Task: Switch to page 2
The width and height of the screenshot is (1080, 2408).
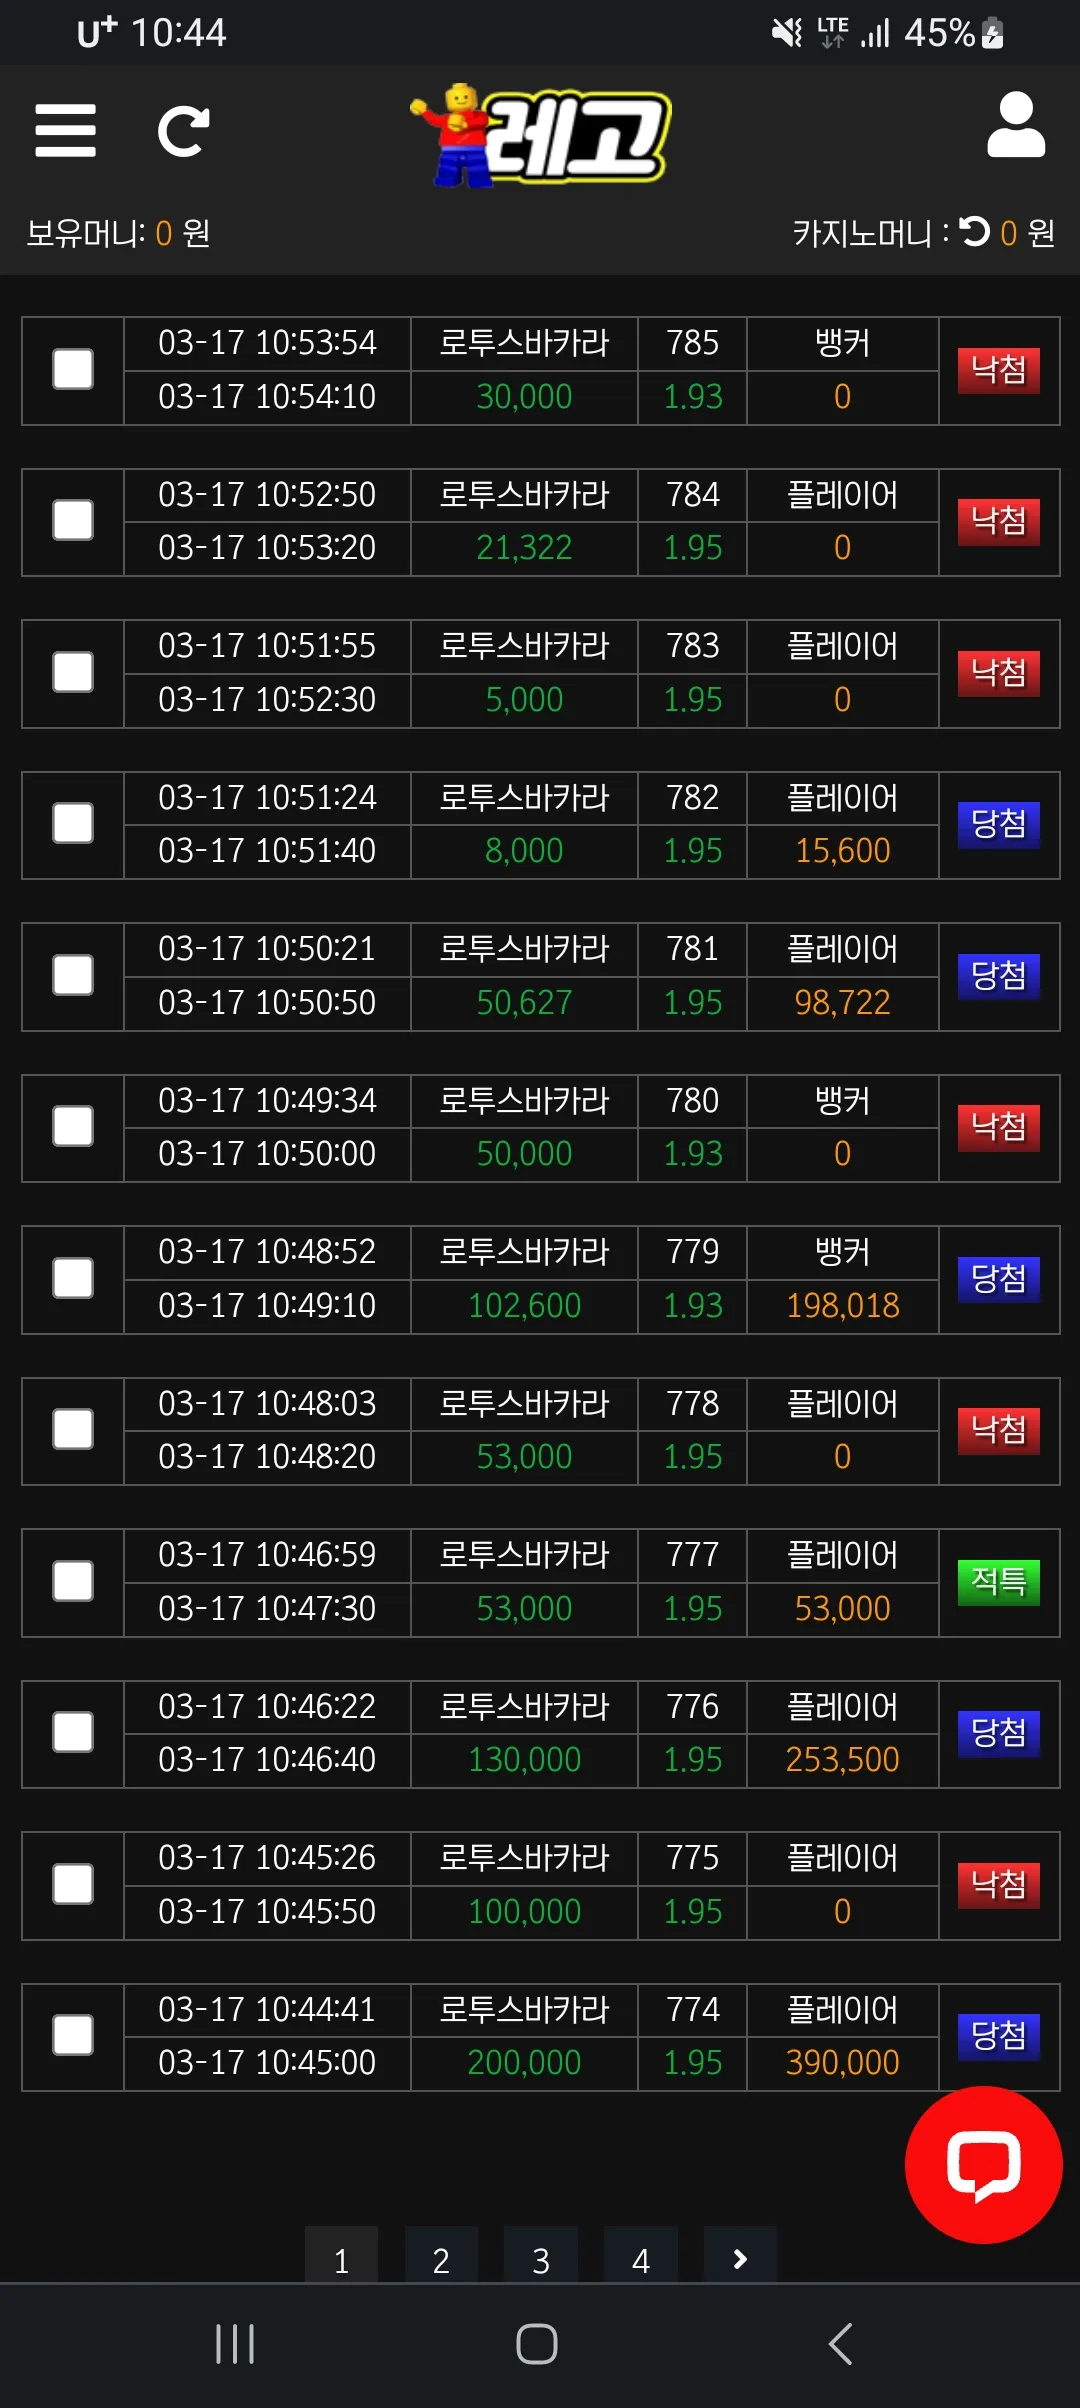Action: (x=441, y=2258)
